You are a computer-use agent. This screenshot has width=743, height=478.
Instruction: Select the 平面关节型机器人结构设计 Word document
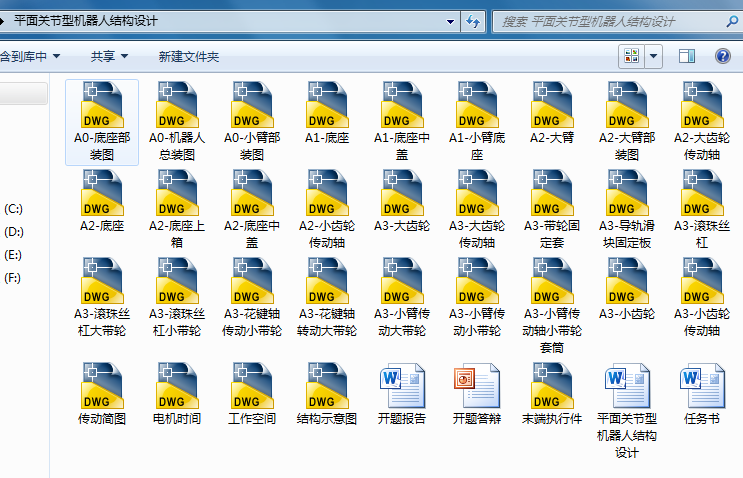click(x=627, y=411)
